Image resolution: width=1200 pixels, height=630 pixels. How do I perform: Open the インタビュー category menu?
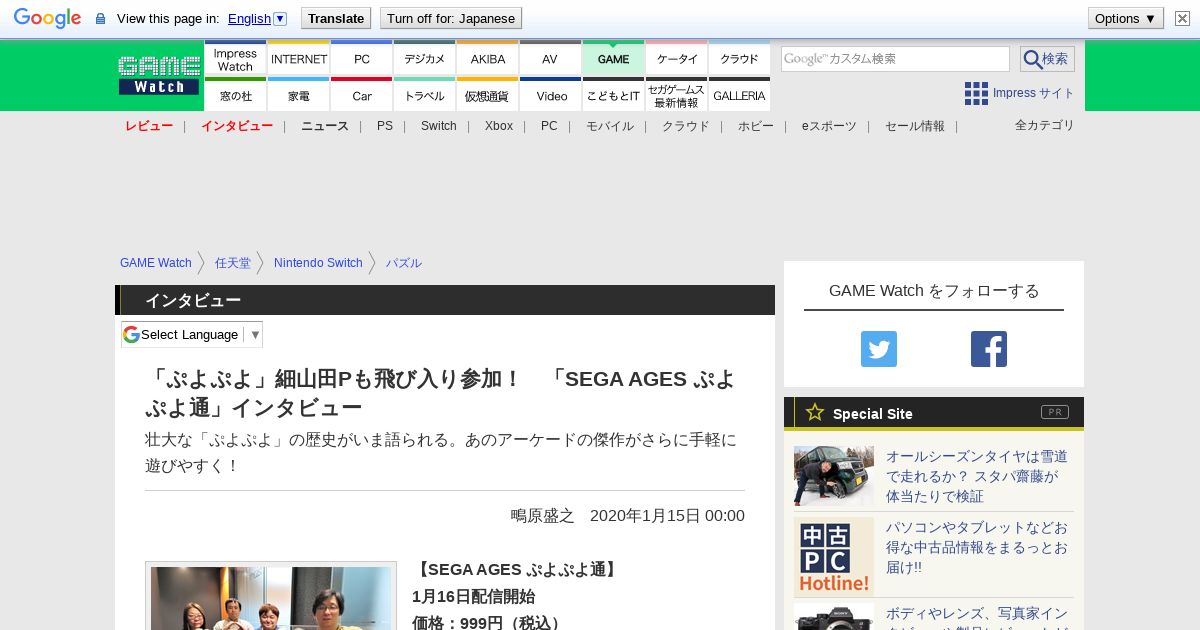(237, 126)
